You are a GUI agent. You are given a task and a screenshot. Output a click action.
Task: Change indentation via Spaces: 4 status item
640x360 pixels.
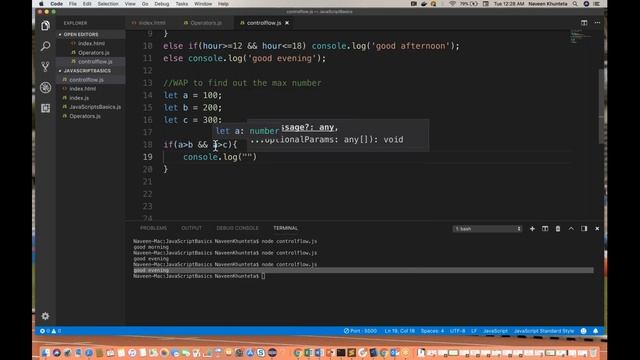point(432,331)
